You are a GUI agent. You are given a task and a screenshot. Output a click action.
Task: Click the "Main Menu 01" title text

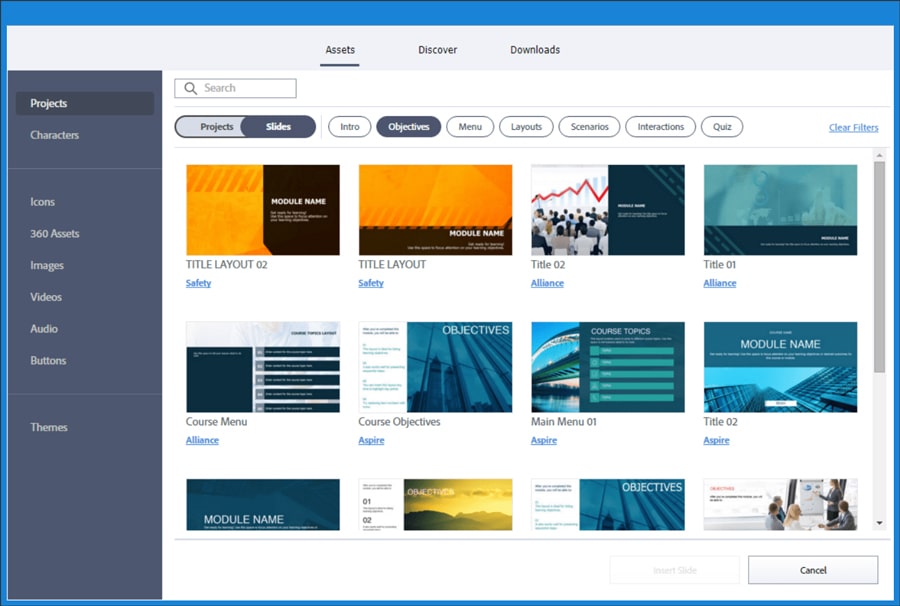(x=564, y=422)
